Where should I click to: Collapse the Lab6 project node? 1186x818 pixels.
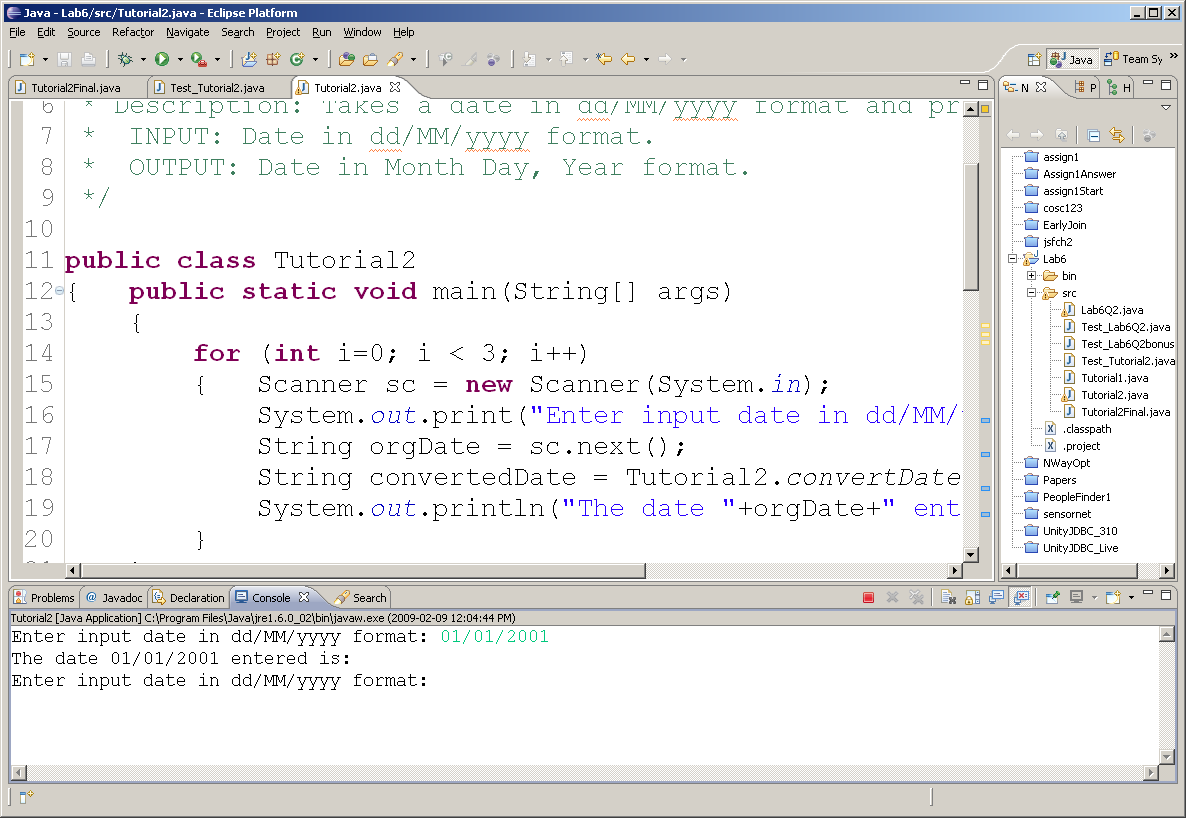coord(1013,259)
